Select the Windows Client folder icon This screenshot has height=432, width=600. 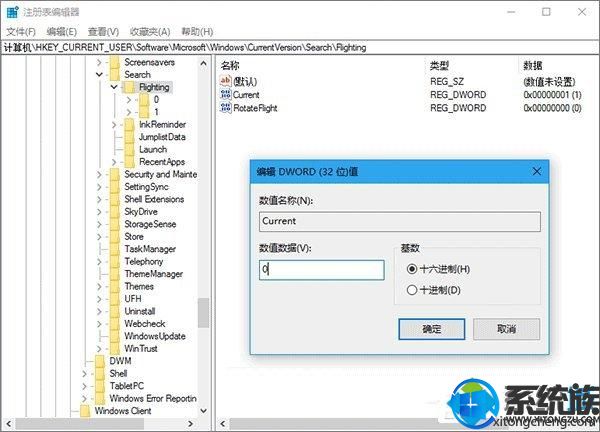(x=85, y=411)
